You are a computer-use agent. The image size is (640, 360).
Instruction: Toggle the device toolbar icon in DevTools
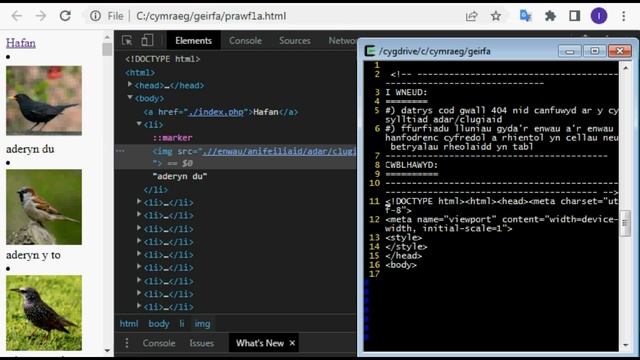(x=147, y=40)
